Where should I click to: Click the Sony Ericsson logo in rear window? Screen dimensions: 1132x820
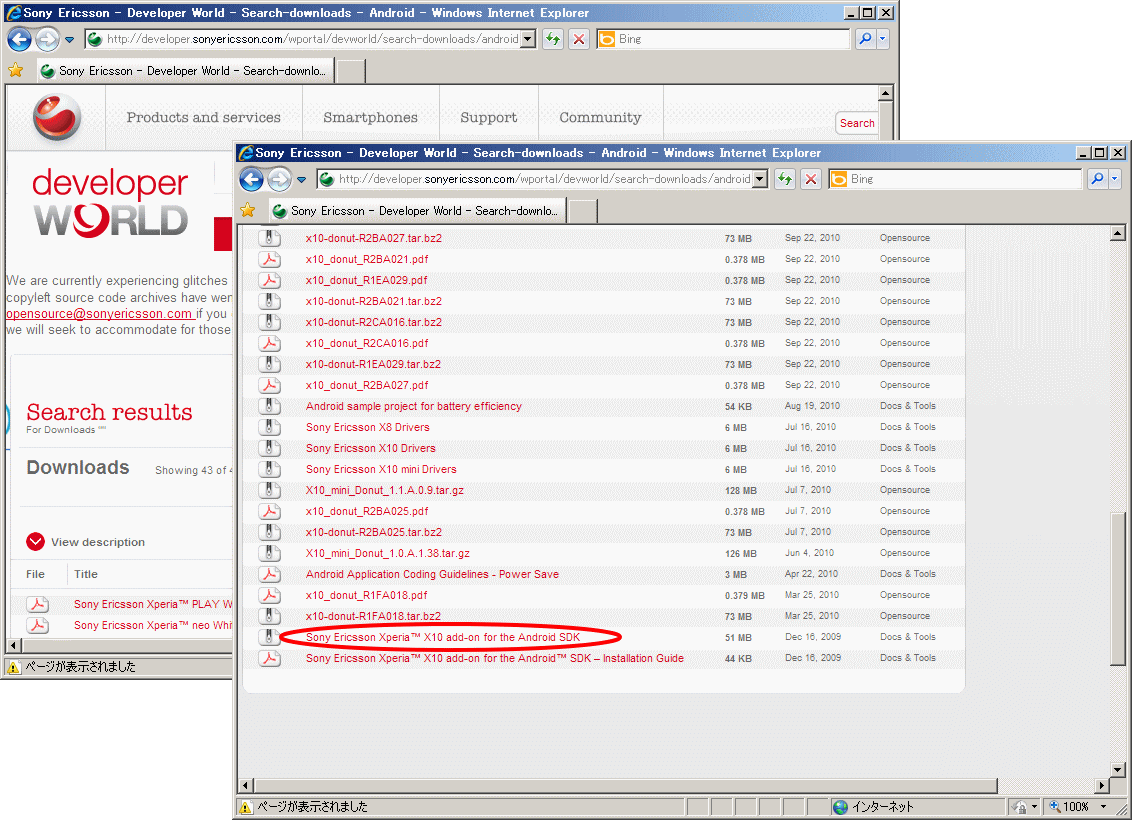(x=57, y=117)
